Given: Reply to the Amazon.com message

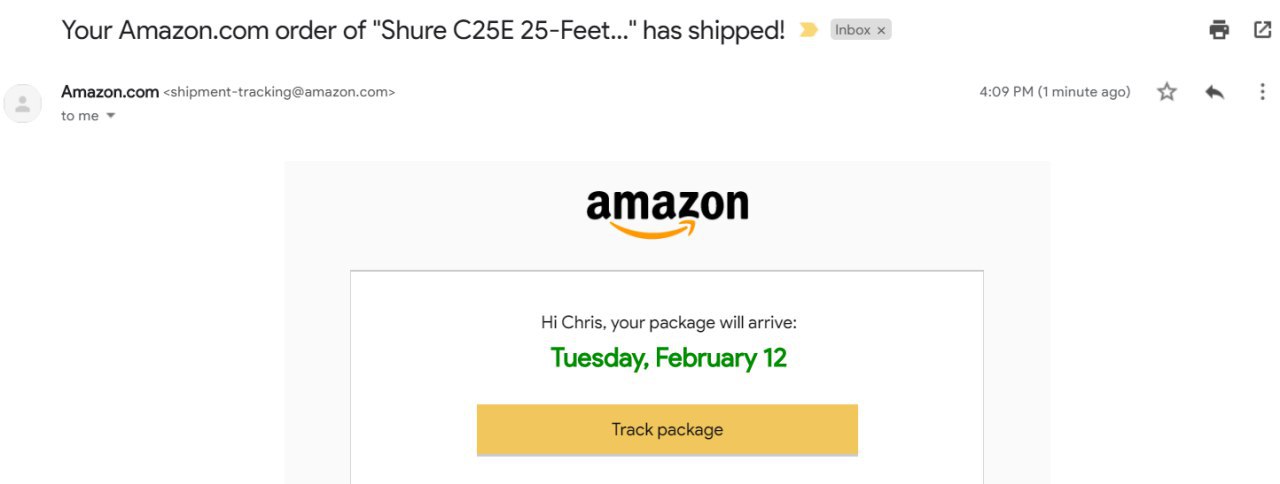Looking at the screenshot, I should pyautogui.click(x=1214, y=92).
